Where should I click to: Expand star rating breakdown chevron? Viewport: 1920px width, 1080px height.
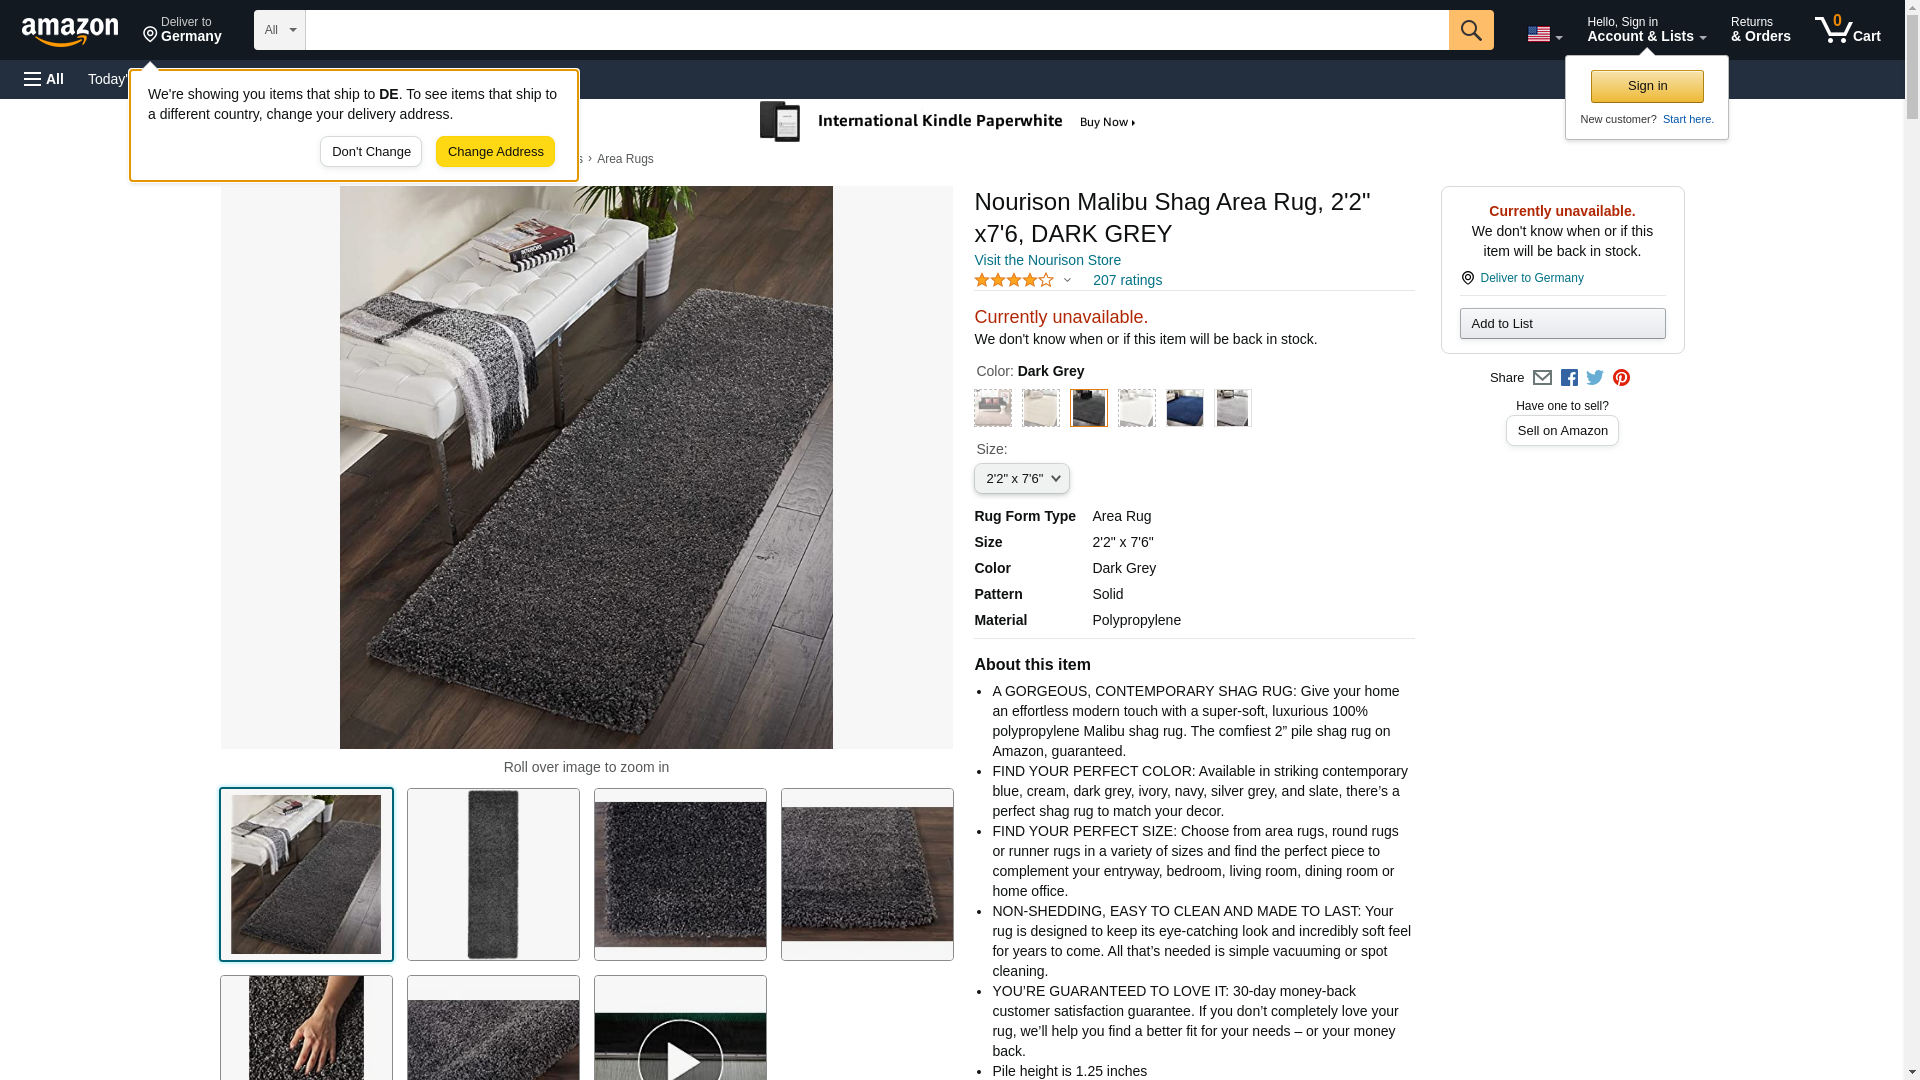click(x=1067, y=281)
